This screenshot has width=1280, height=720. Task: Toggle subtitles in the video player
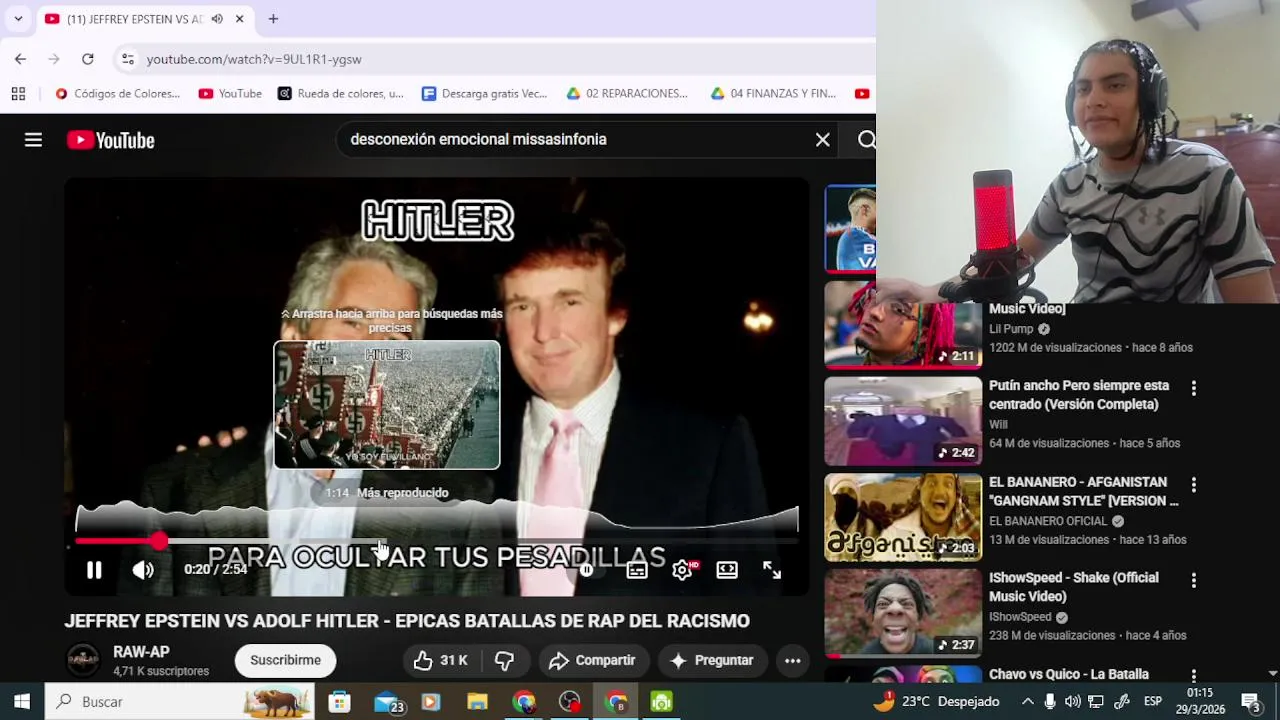636,570
